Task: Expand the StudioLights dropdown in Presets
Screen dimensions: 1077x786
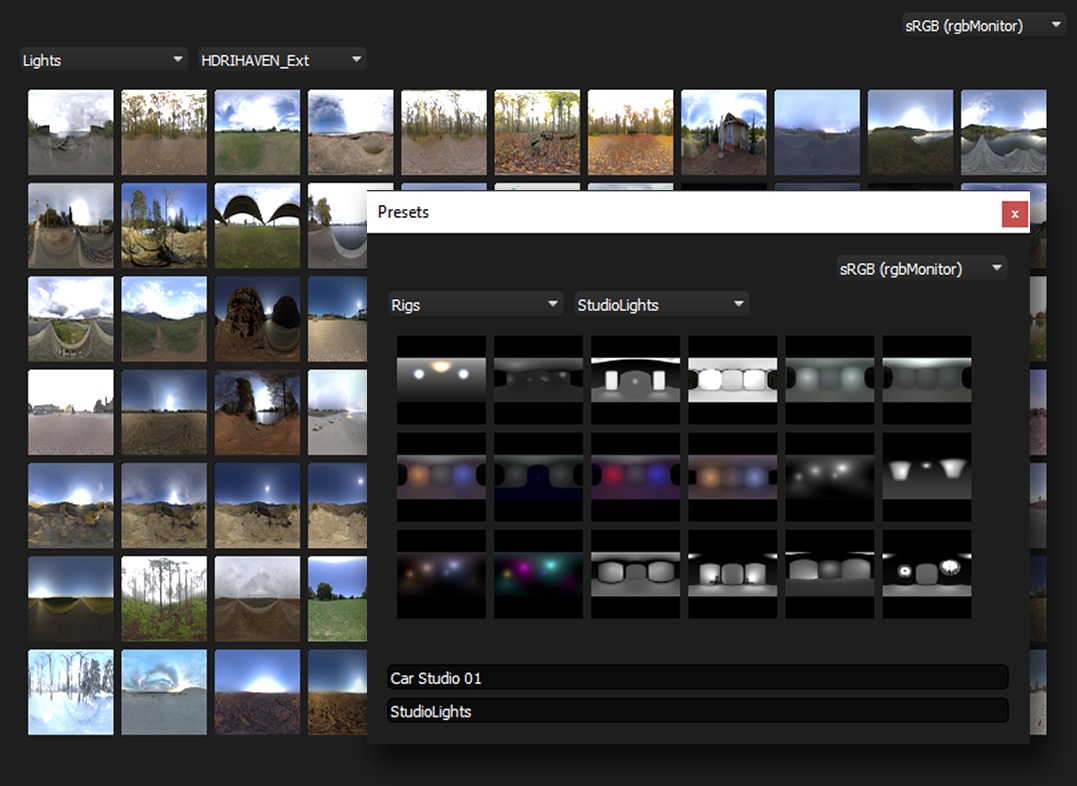Action: point(661,305)
